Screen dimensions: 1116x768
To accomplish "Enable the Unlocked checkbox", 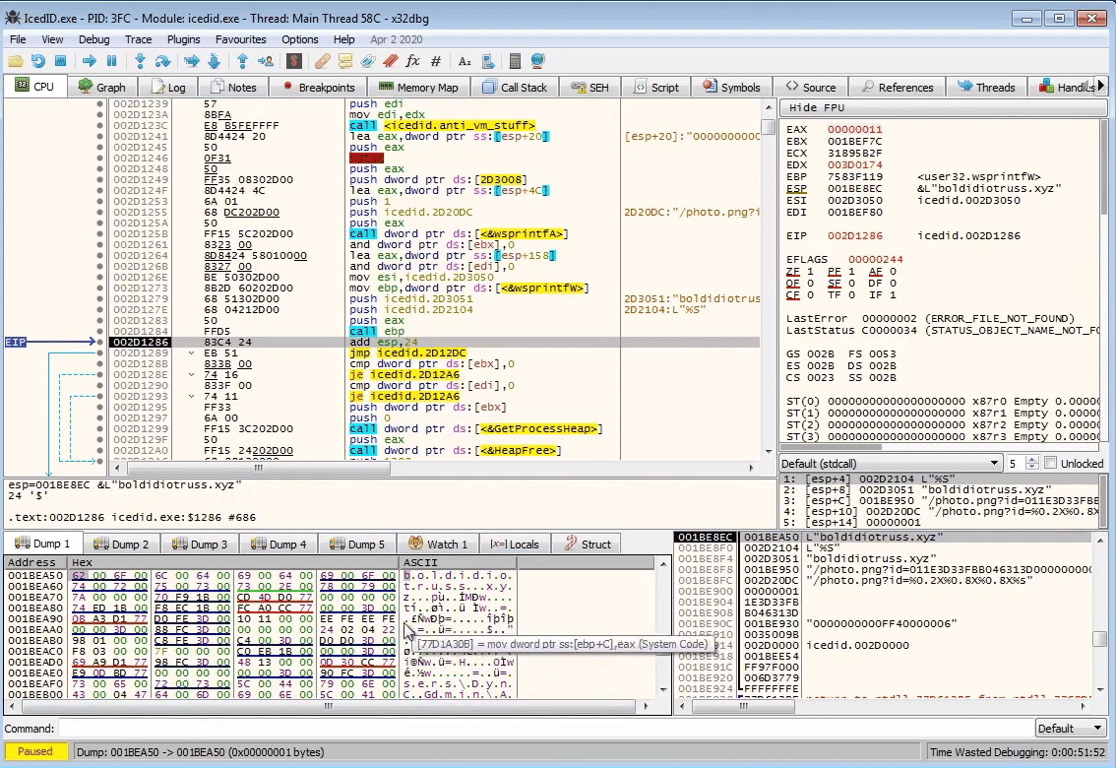I will pyautogui.click(x=1050, y=463).
